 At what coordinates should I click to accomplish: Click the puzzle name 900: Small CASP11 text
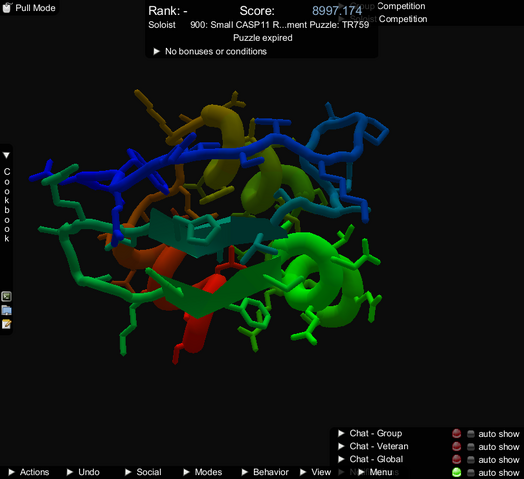click(279, 25)
